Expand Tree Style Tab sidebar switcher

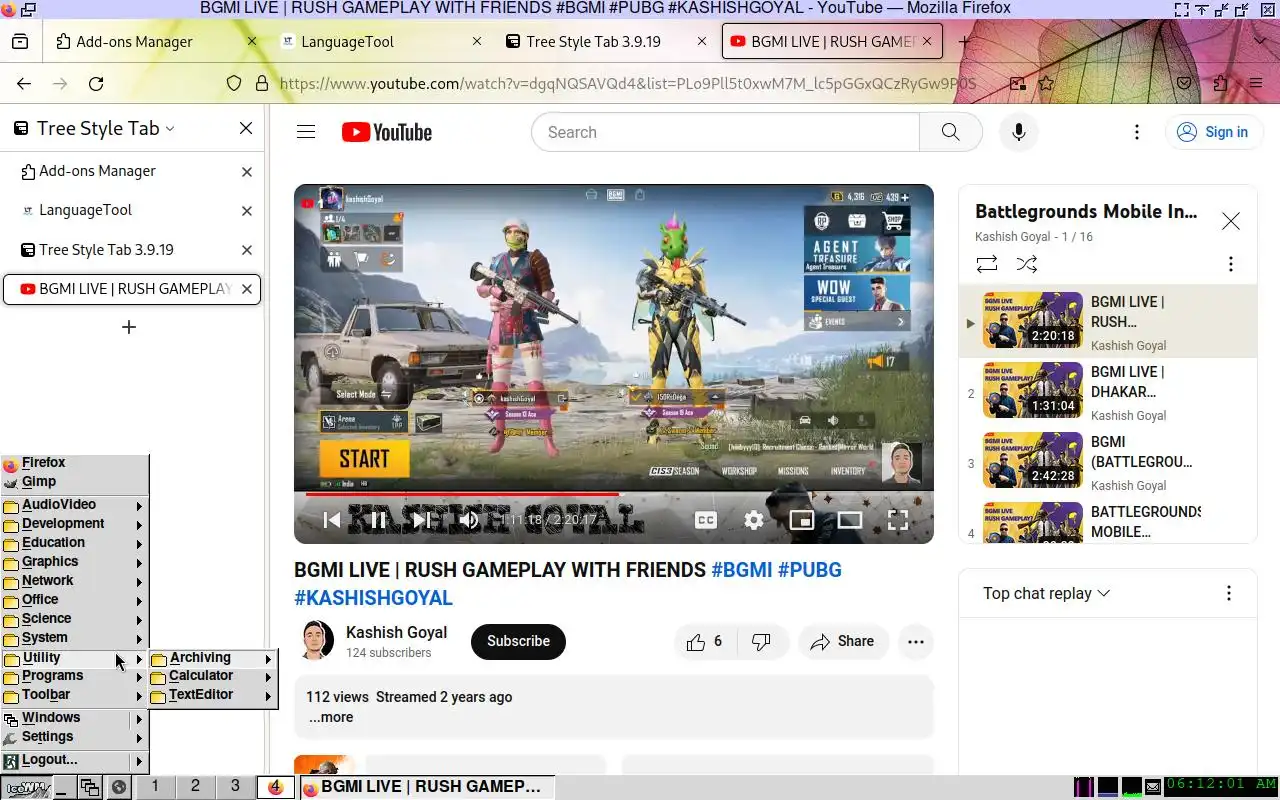pos(95,128)
